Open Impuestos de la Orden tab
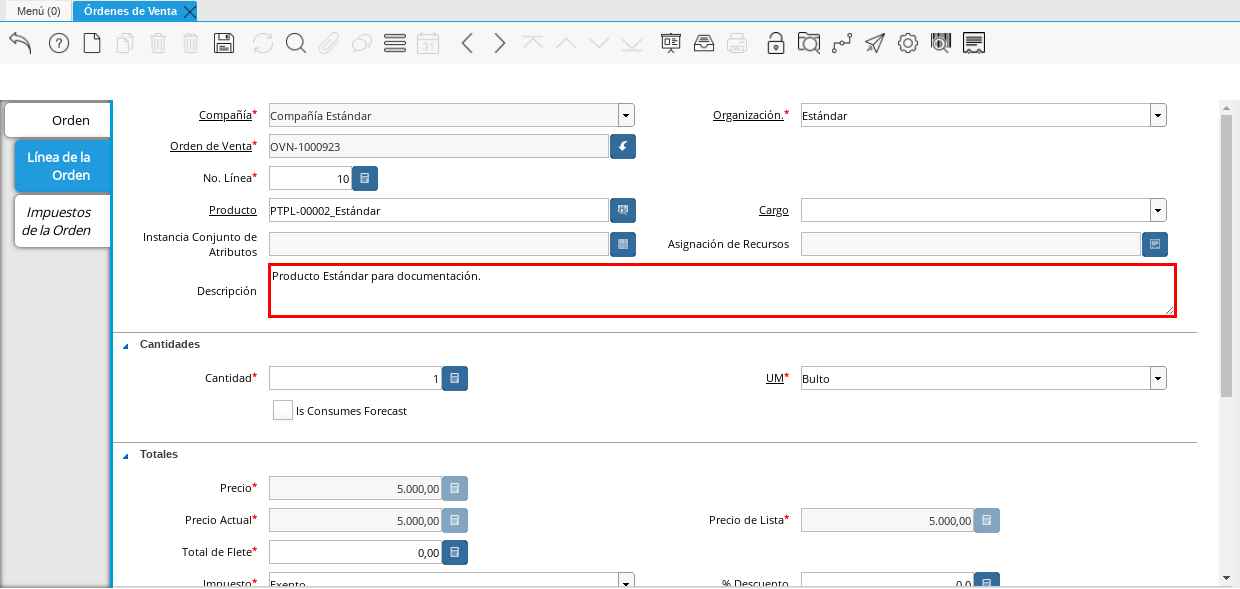Viewport: 1240px width, 589px height. click(58, 221)
